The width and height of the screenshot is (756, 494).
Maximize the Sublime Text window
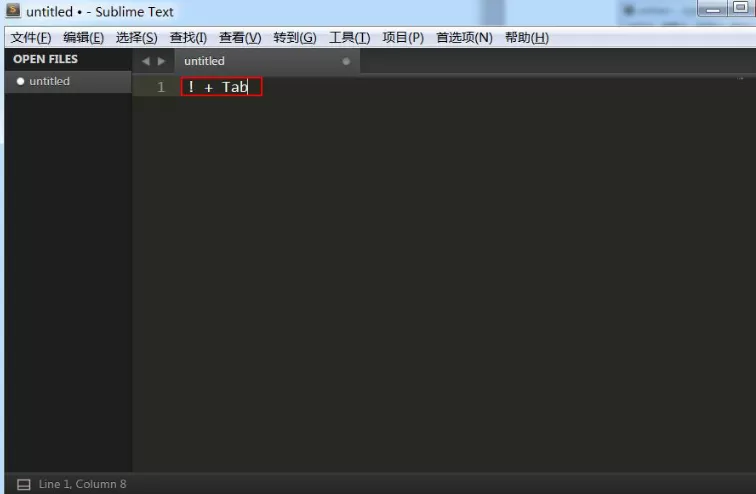741,8
